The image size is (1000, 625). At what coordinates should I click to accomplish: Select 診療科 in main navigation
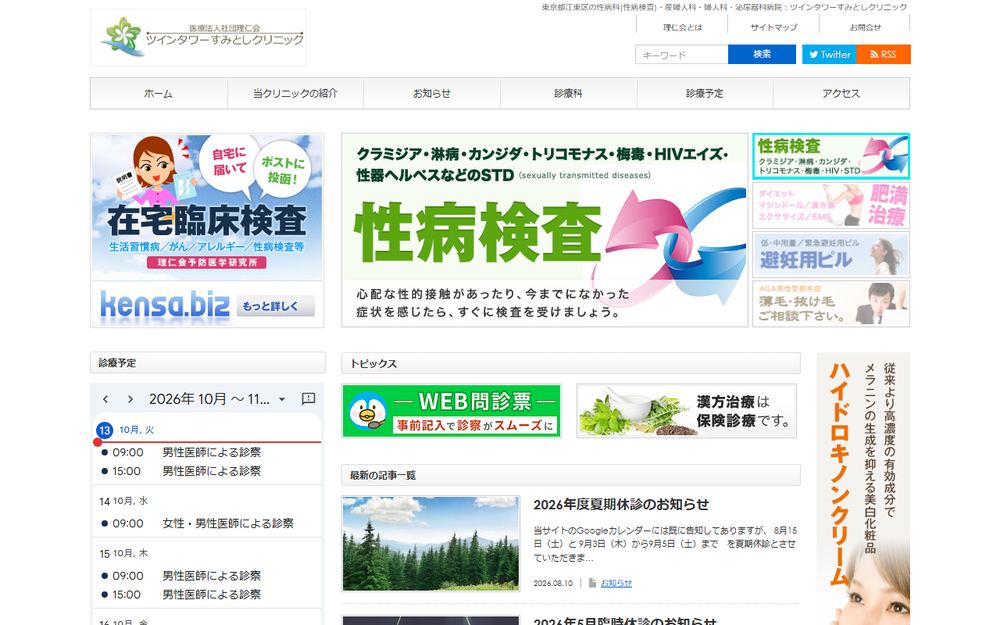(568, 93)
